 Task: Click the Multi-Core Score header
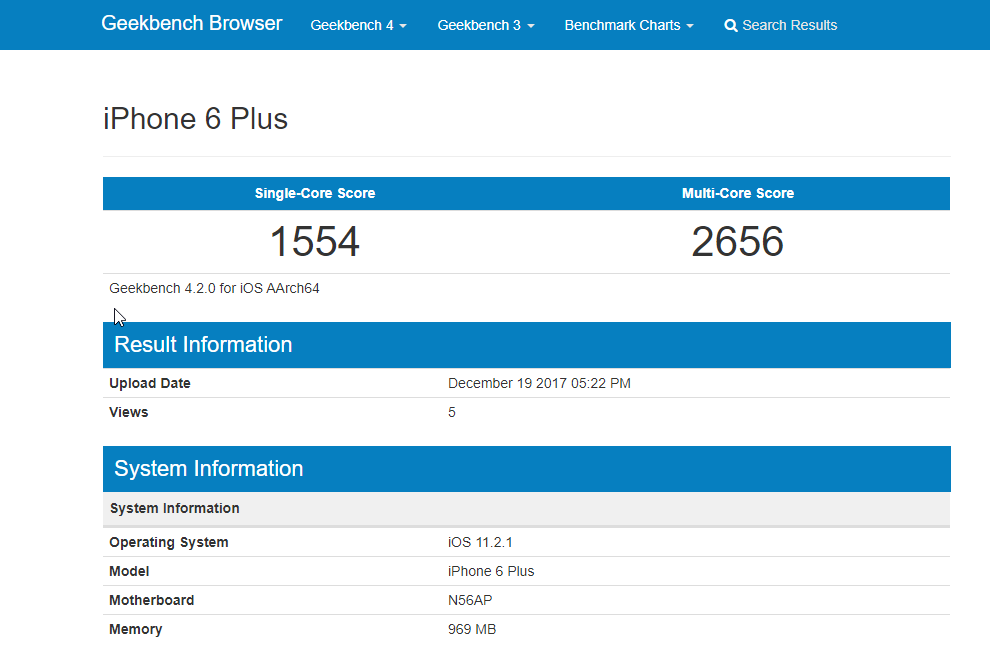click(737, 193)
